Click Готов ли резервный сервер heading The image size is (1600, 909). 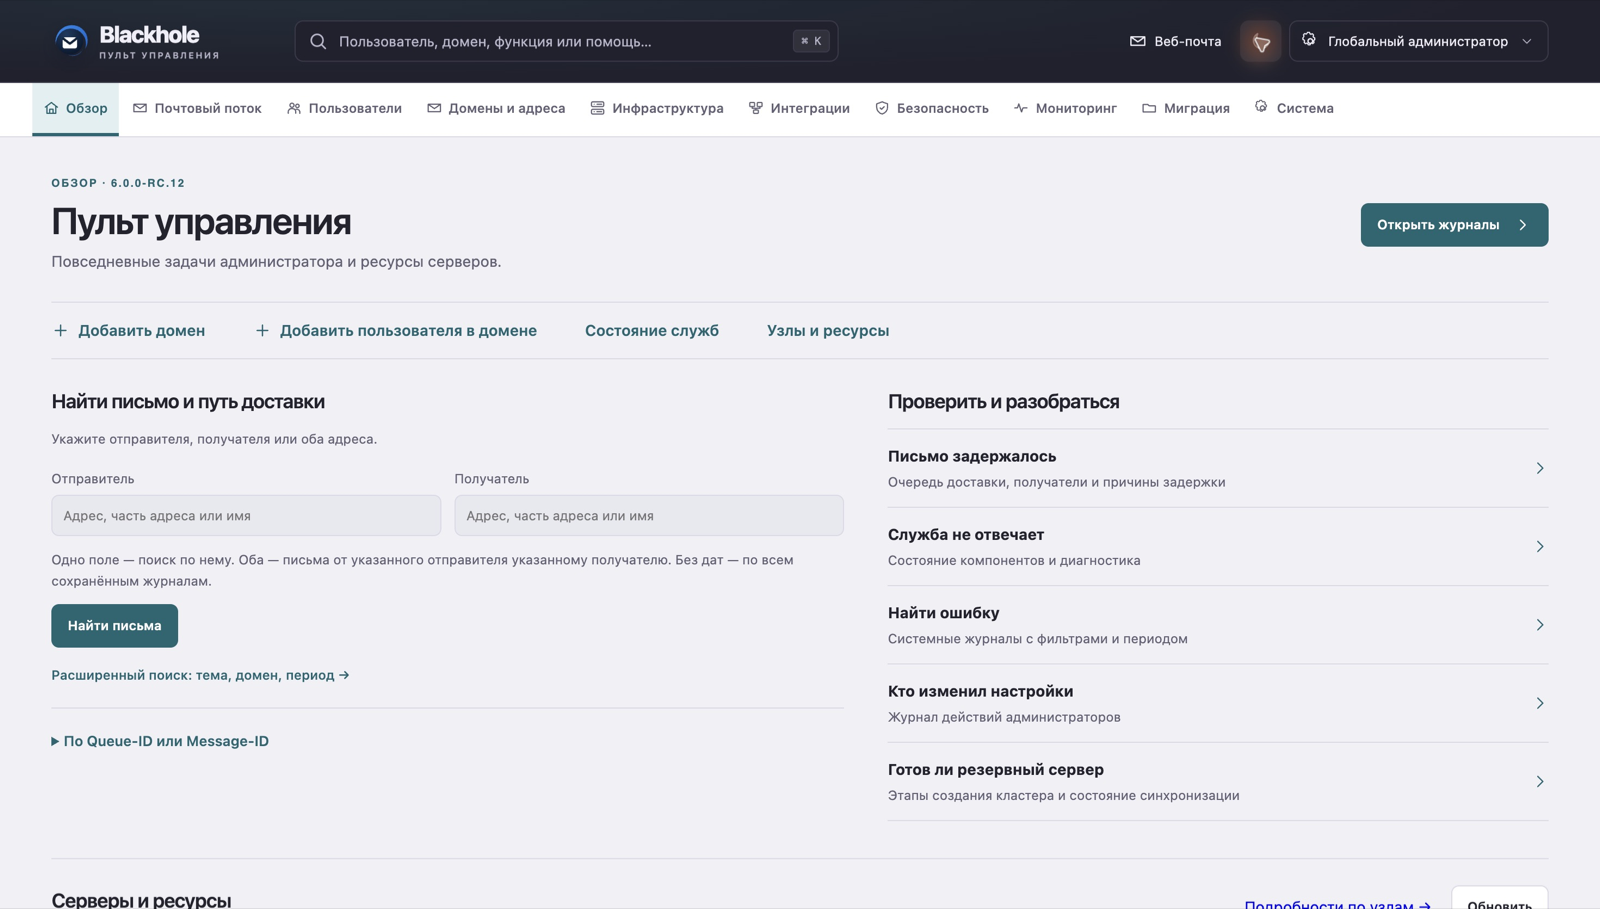[x=996, y=770]
